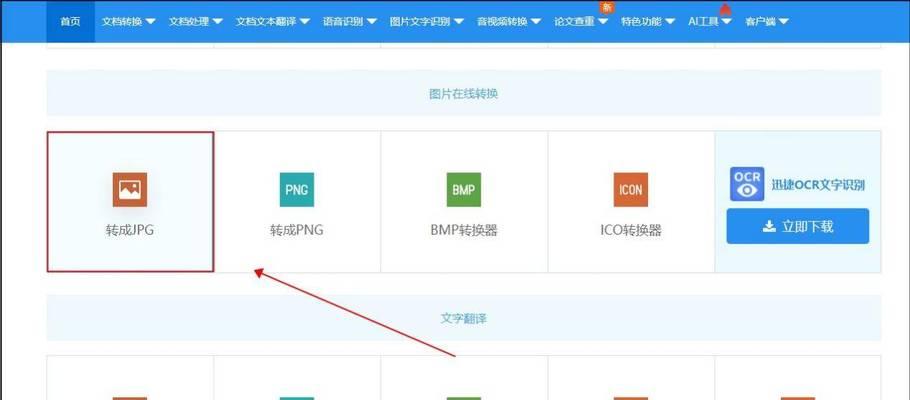Viewport: 910px width, 400px height.
Task: Click the BMP转换器 label
Action: point(464,230)
